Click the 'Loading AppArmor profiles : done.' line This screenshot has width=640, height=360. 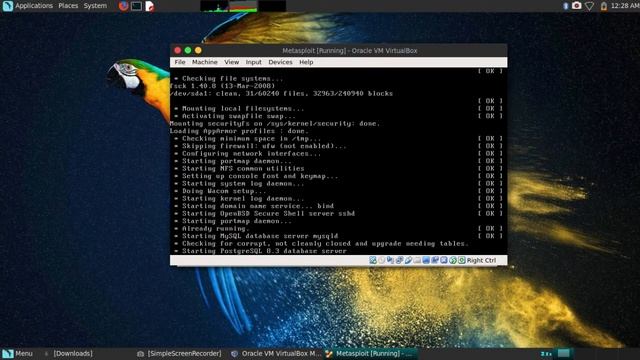click(239, 131)
